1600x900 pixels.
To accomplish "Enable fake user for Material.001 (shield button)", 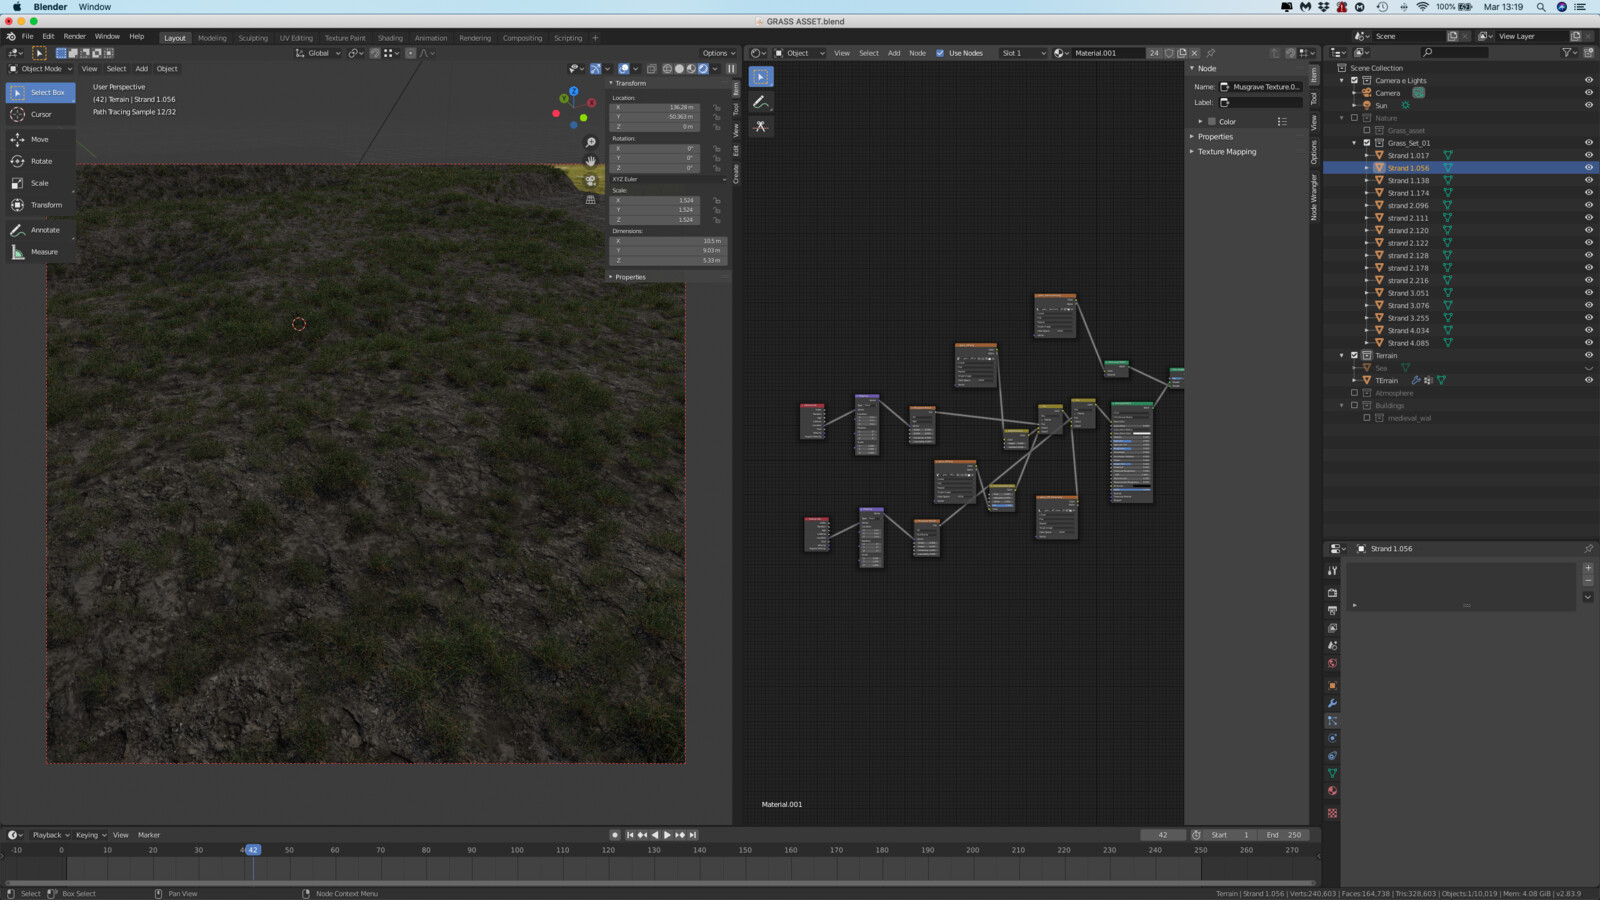I will point(1170,53).
